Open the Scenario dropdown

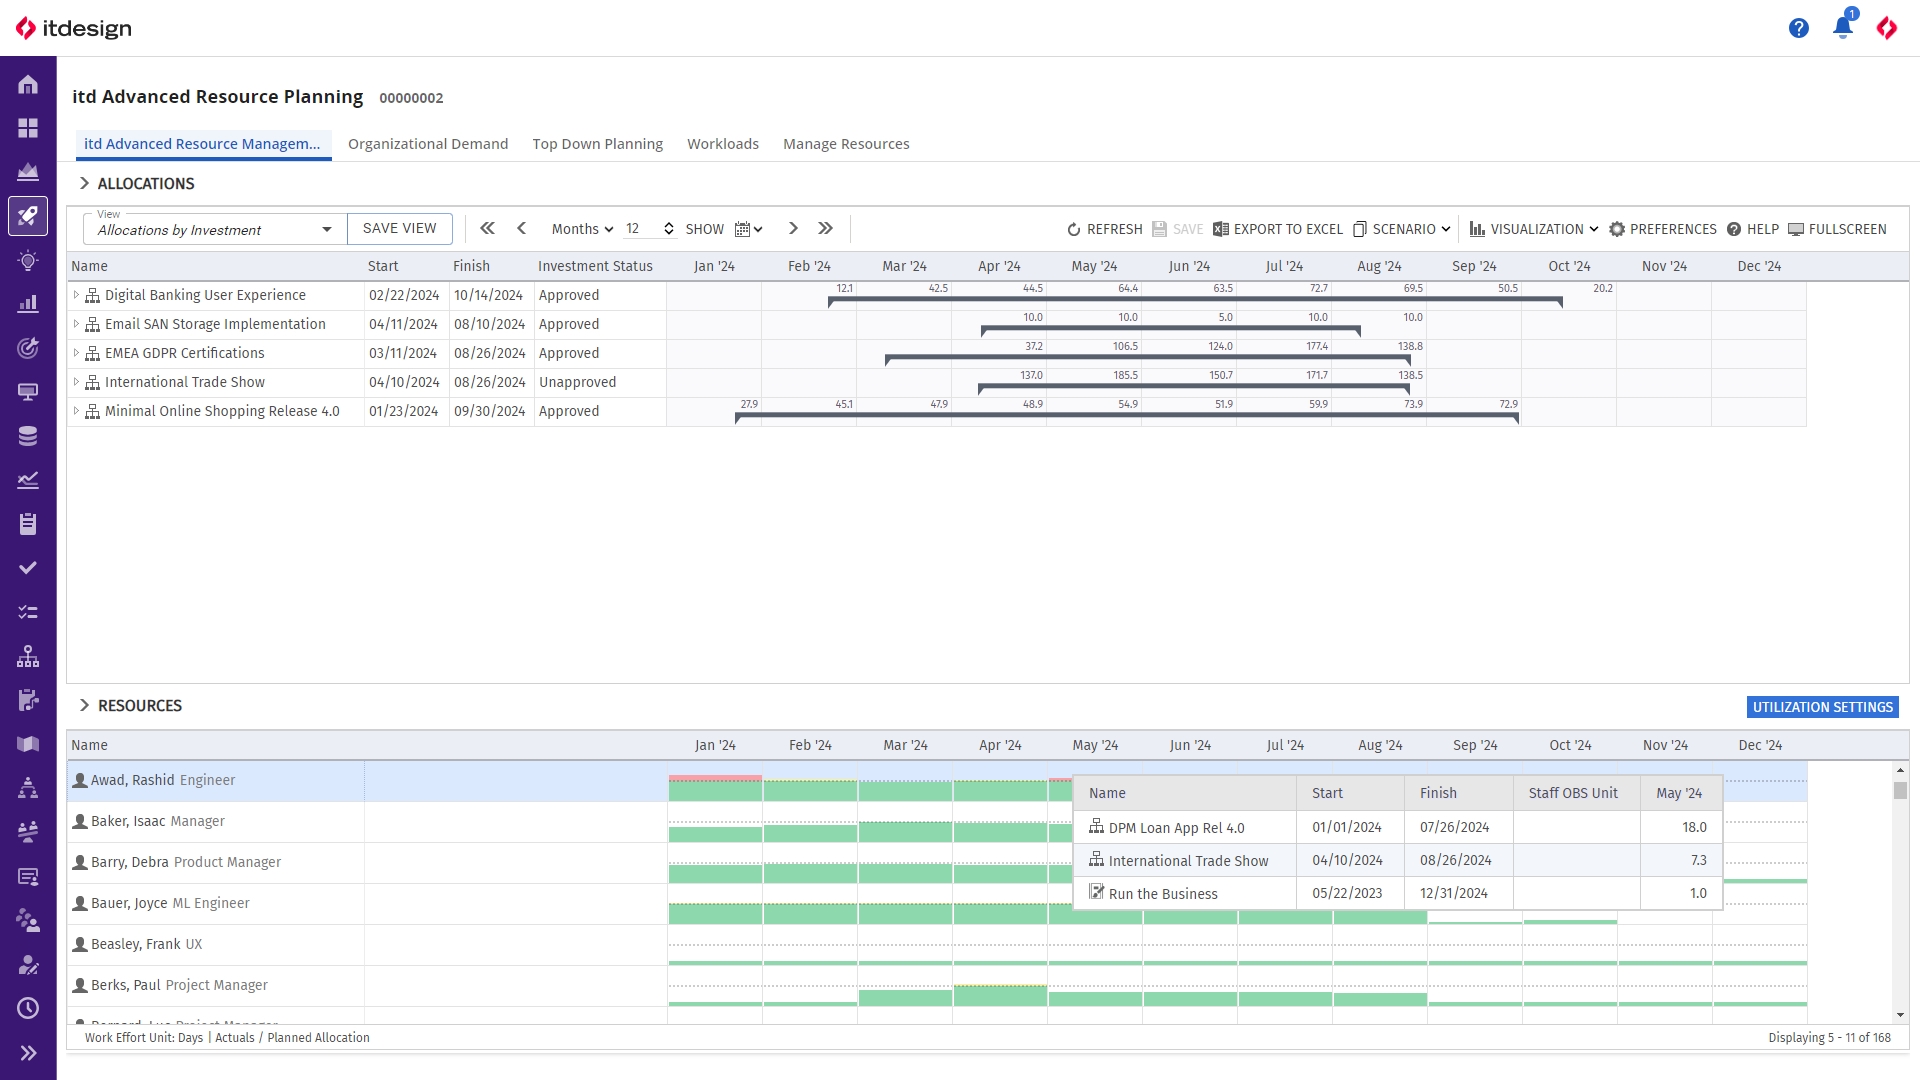(1401, 229)
